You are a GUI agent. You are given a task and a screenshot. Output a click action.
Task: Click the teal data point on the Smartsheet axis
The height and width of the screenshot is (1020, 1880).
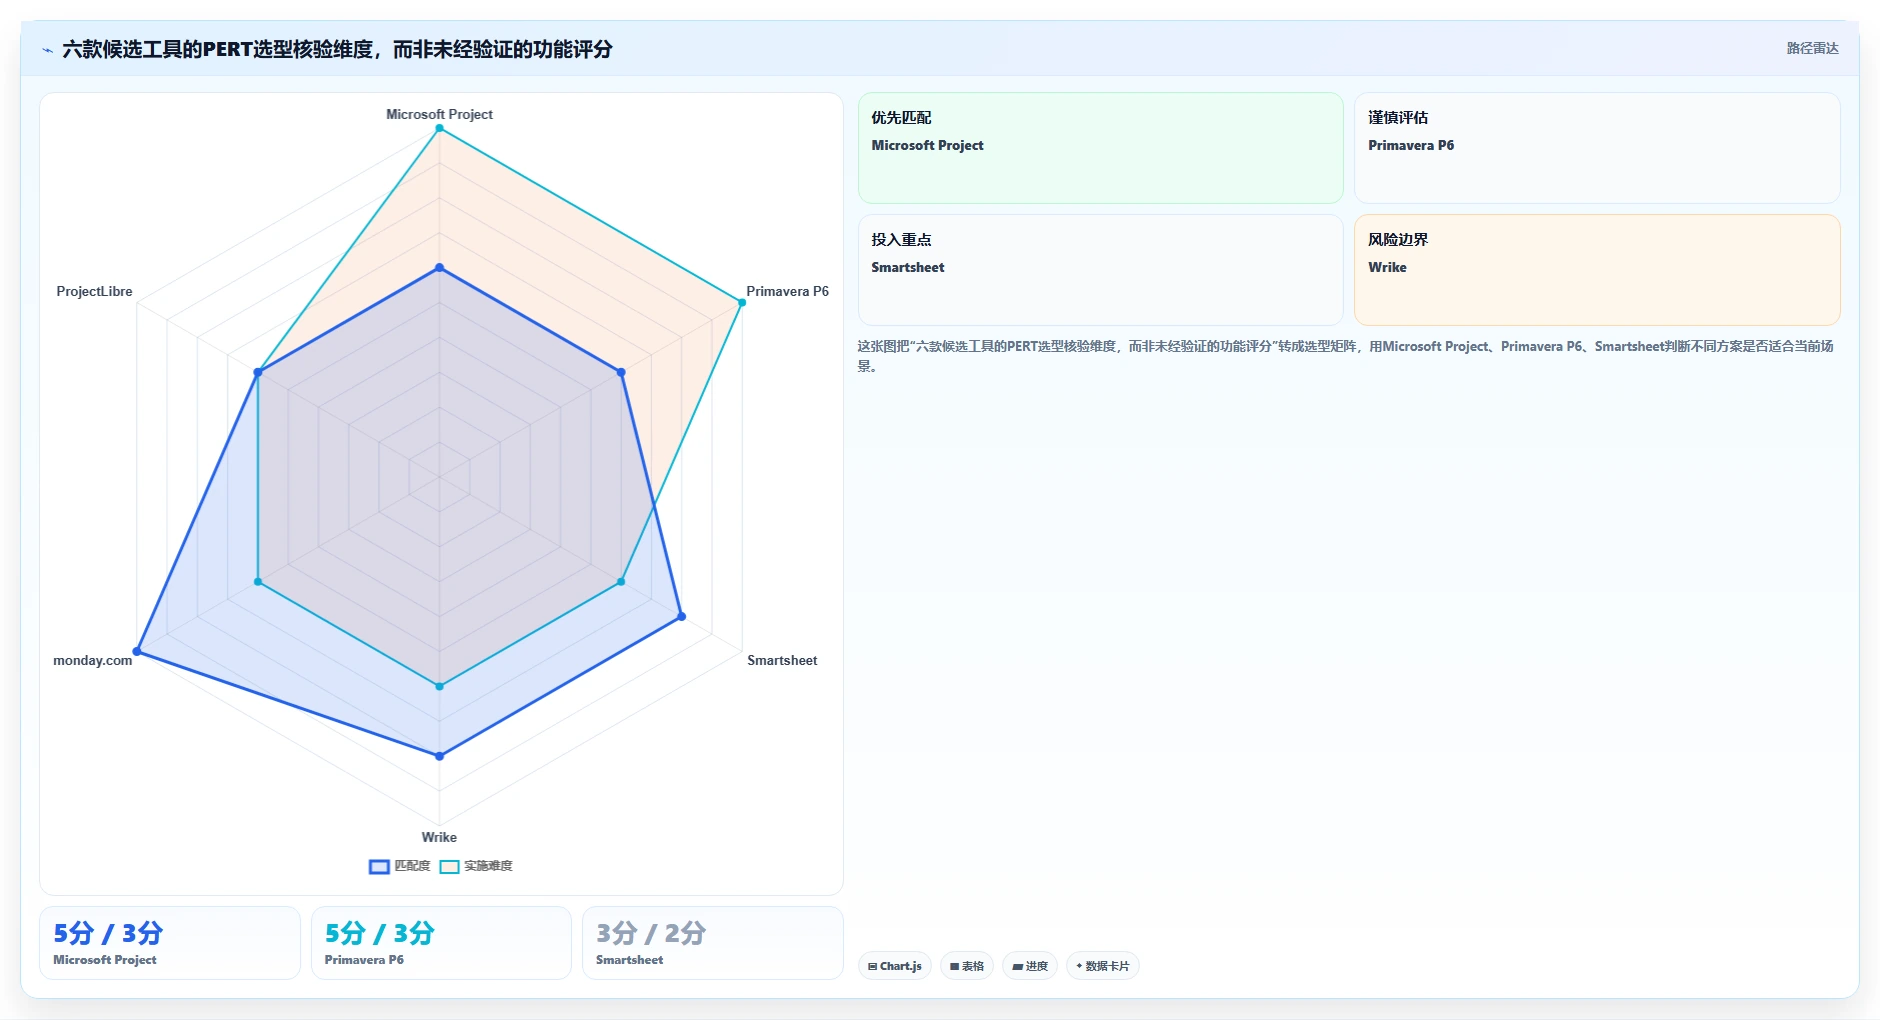coord(621,581)
